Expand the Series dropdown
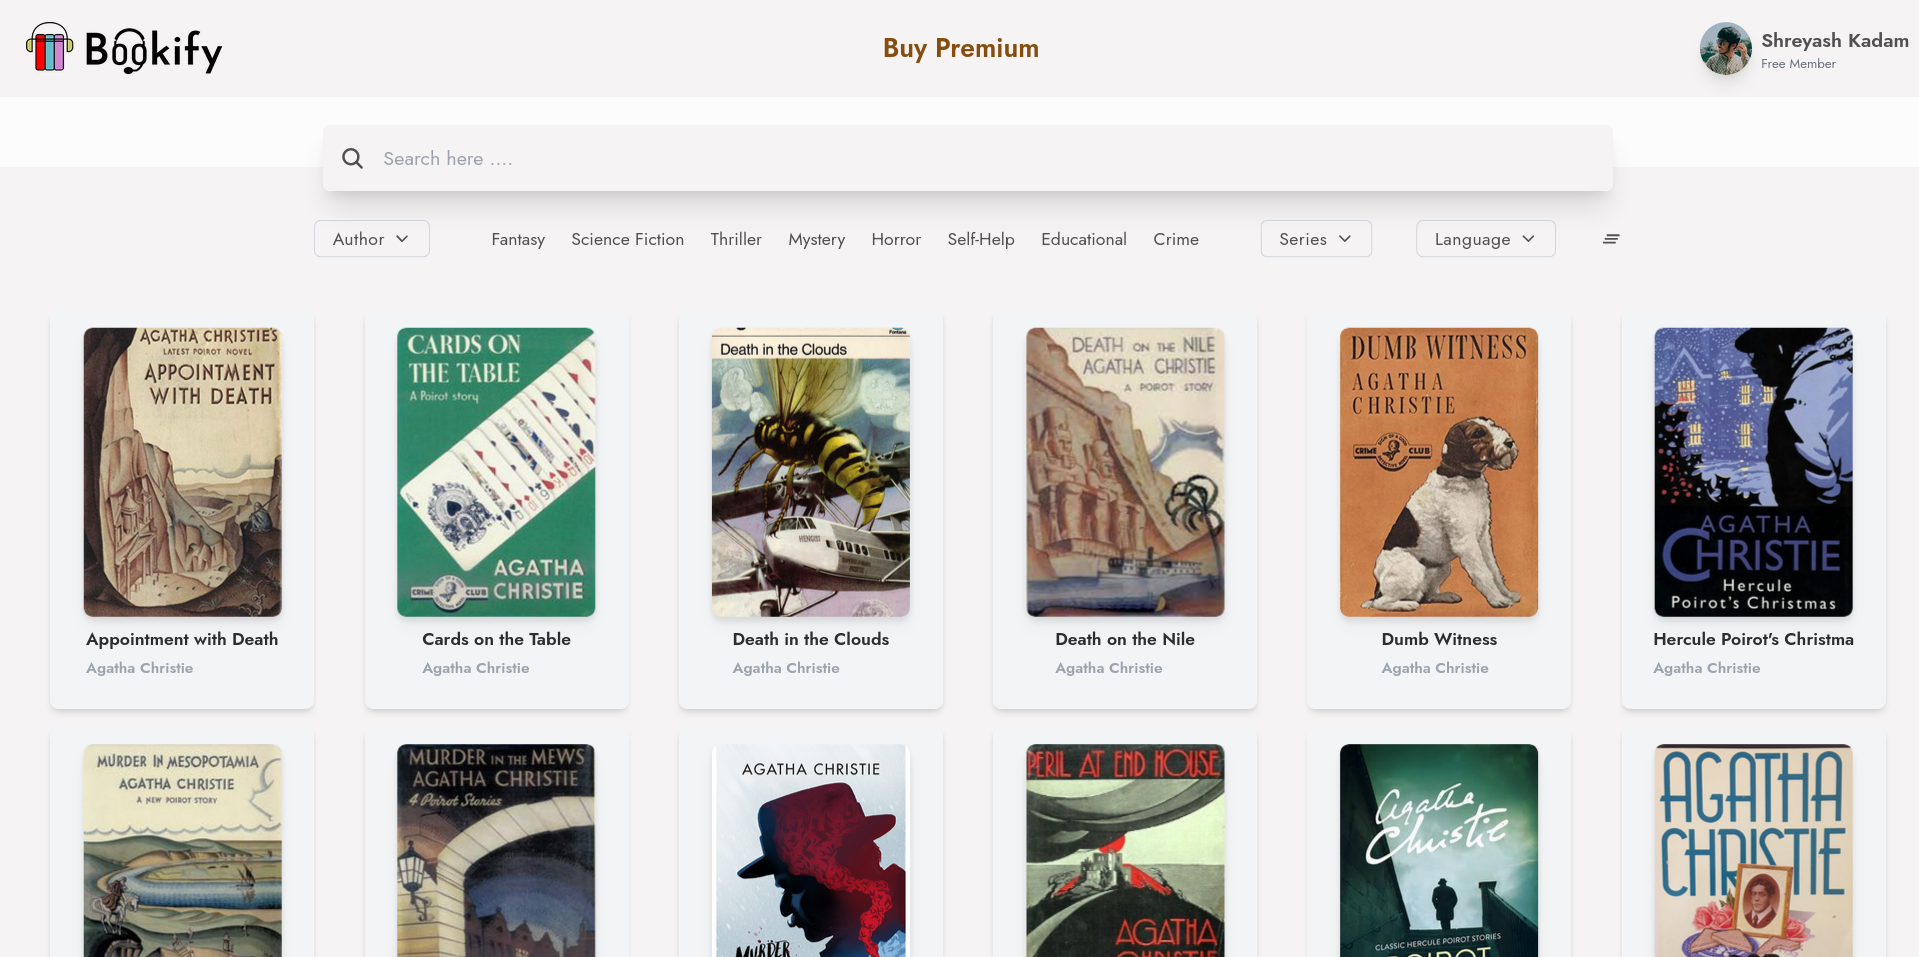The width and height of the screenshot is (1919, 957). 1316,239
